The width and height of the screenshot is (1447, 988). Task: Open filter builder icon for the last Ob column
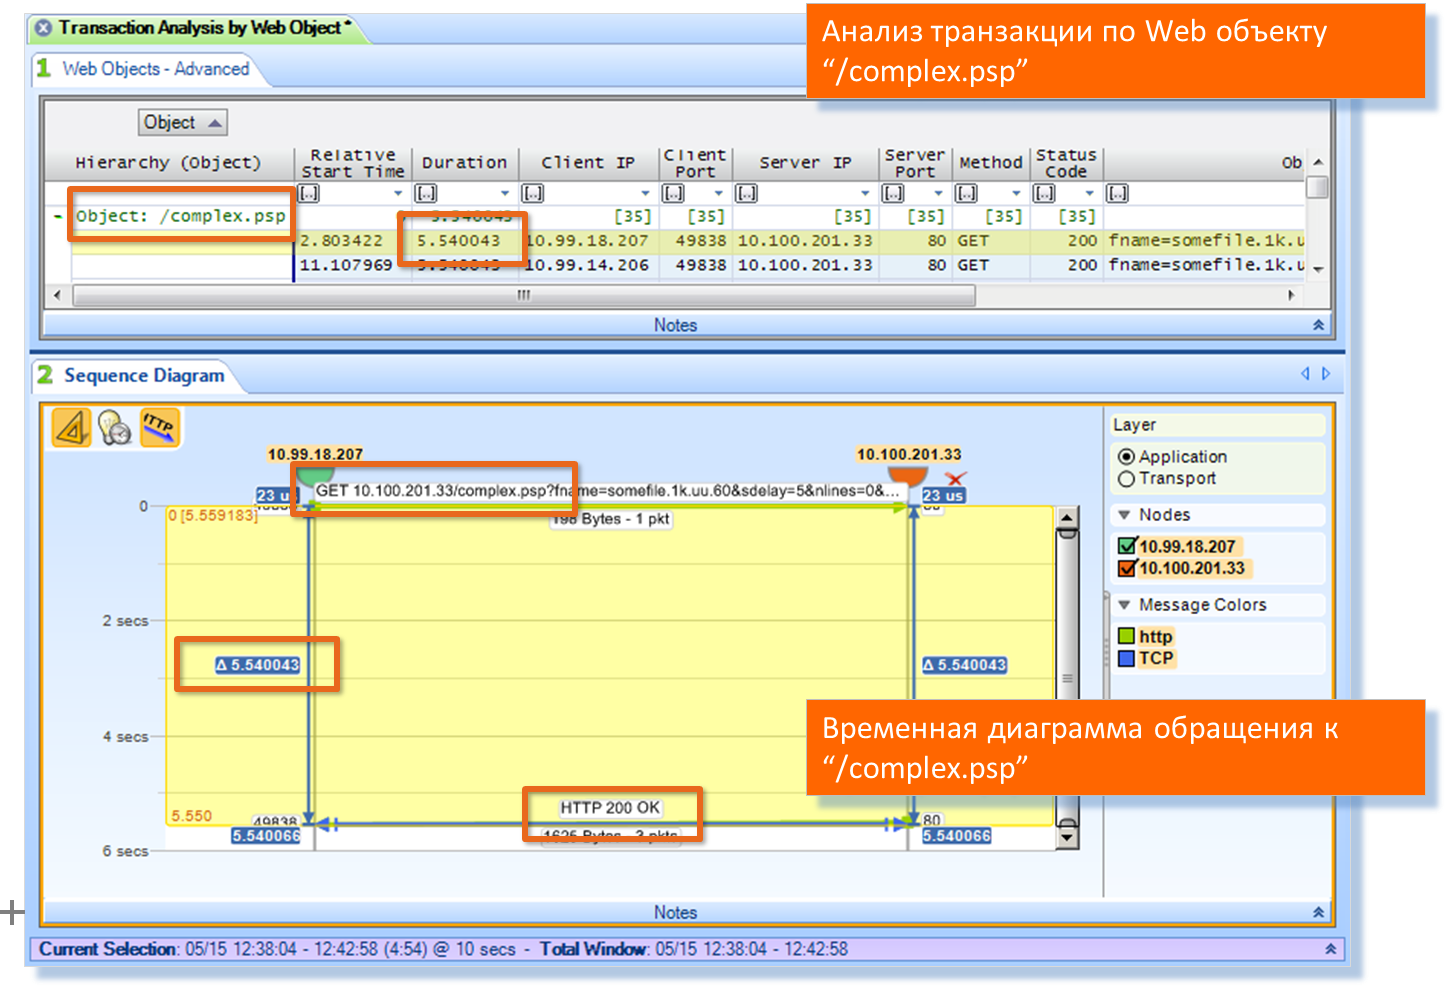[x=1117, y=193]
